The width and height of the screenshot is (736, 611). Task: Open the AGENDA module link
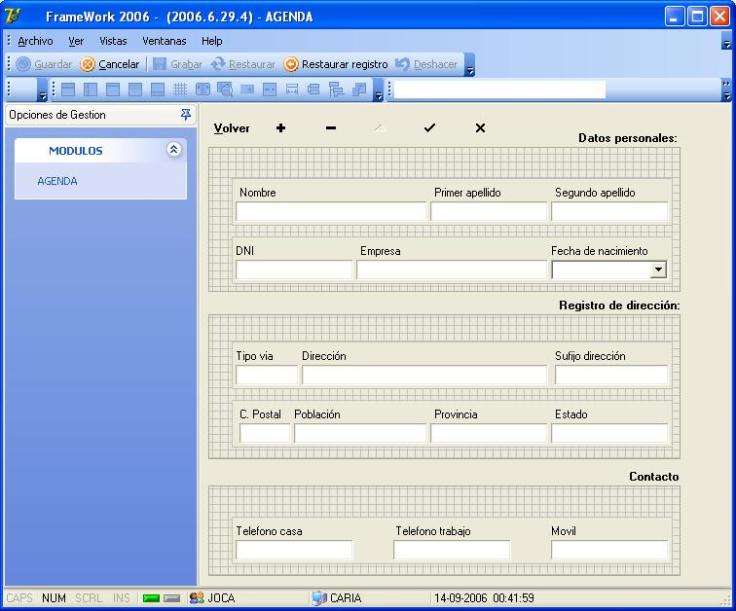[x=57, y=181]
